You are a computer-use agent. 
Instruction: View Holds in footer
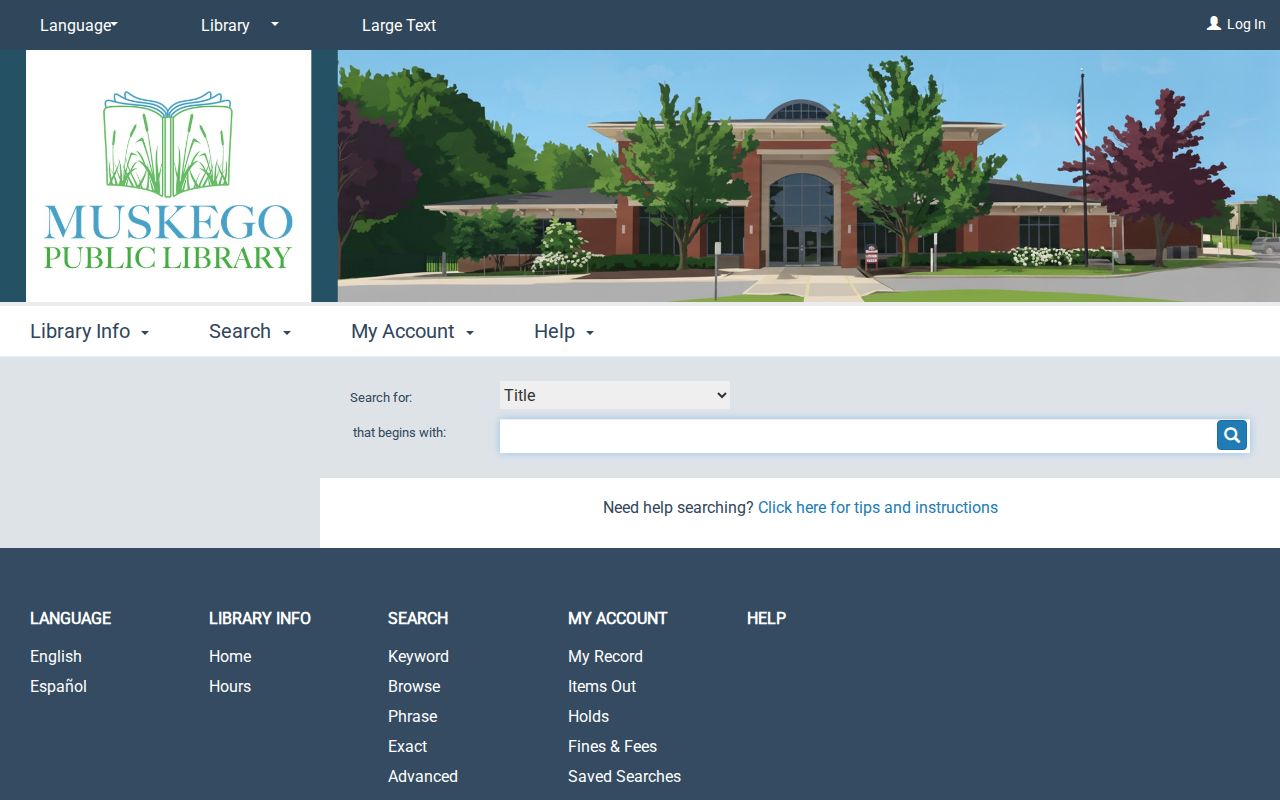tap(588, 716)
